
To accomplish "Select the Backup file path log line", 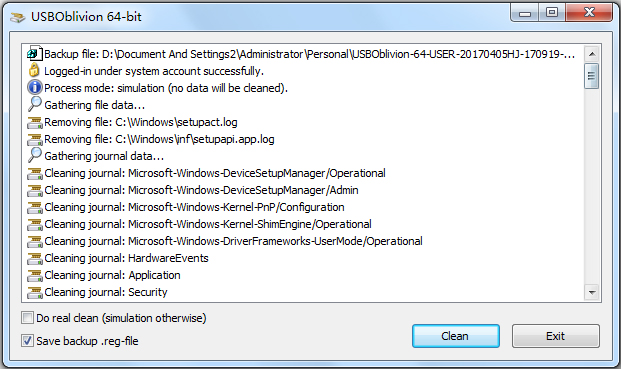I will click(x=309, y=54).
